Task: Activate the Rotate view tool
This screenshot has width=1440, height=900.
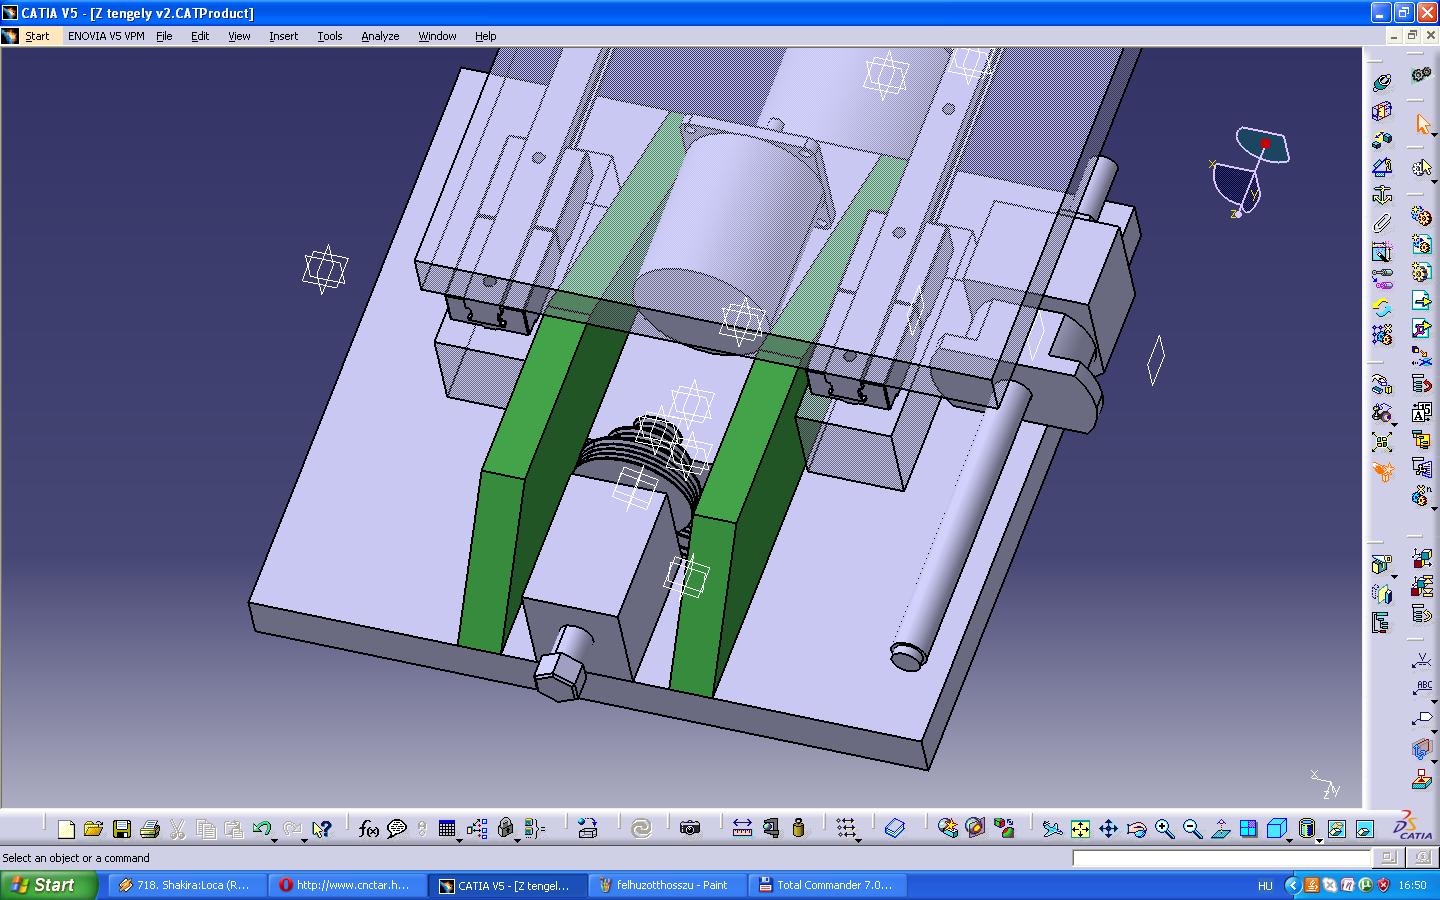Action: [1136, 829]
